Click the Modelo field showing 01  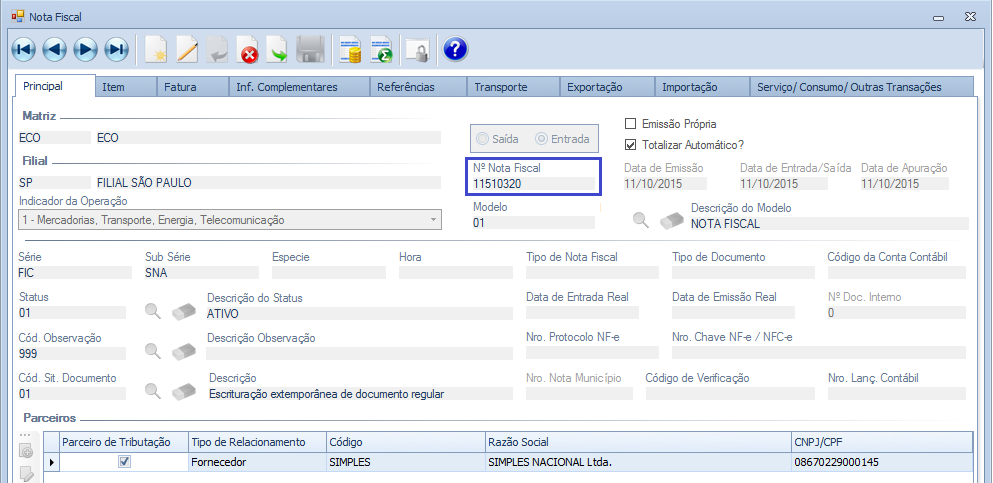pos(533,223)
